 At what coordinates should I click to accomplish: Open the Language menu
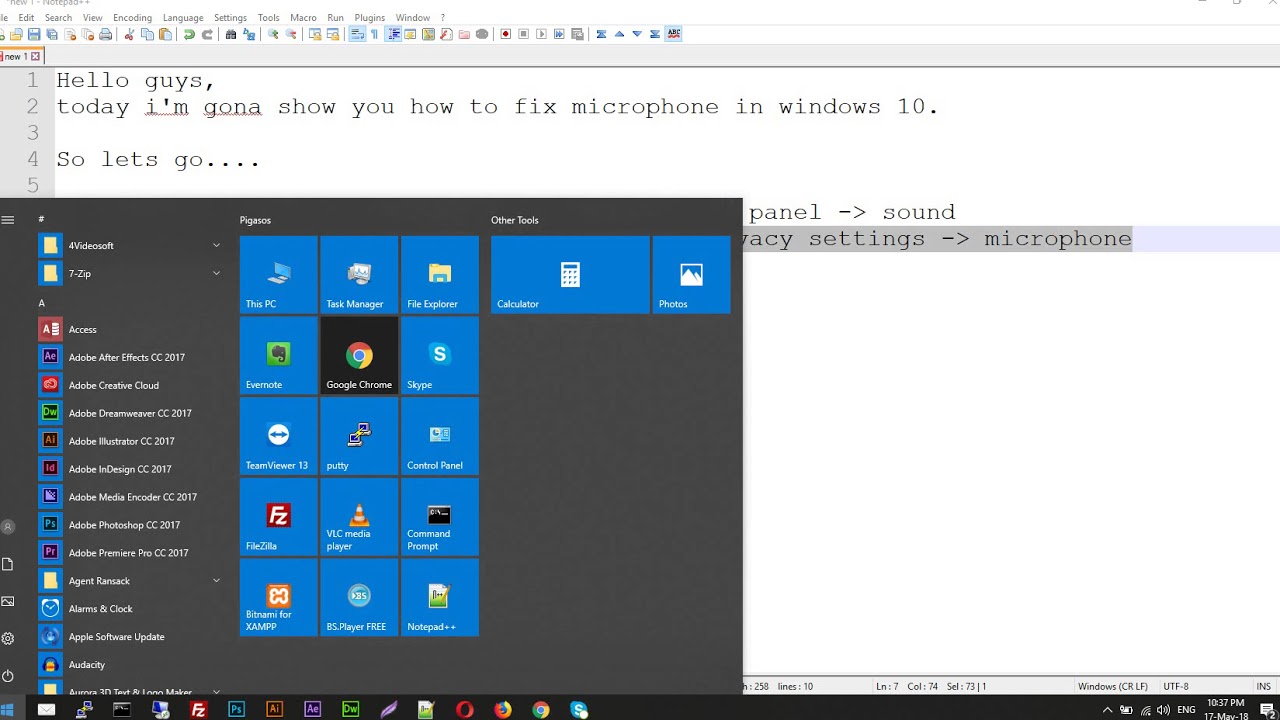[x=183, y=18]
